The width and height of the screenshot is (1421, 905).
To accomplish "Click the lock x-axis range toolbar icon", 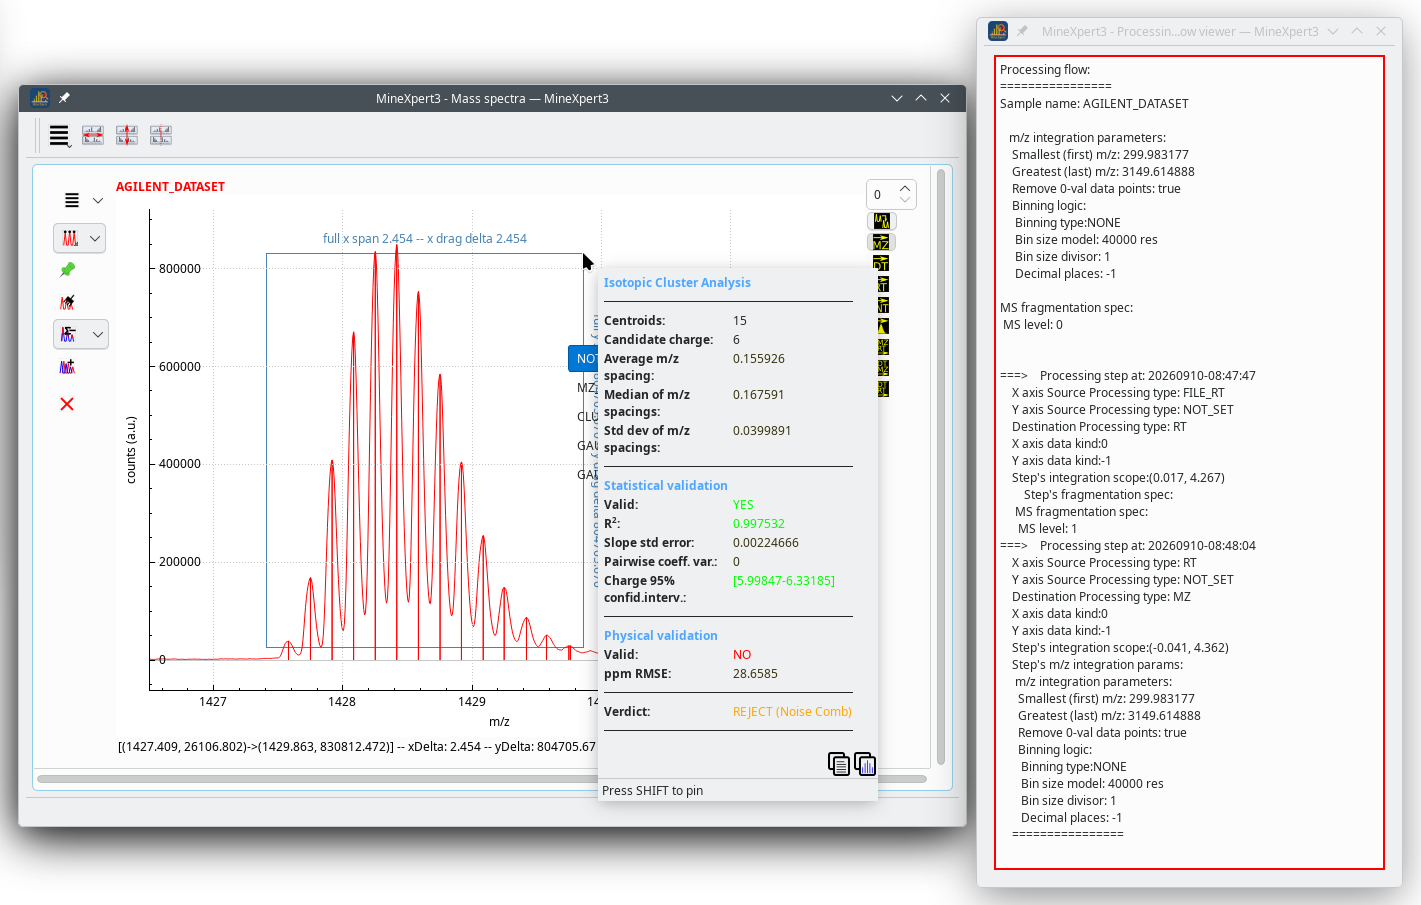I will click(93, 135).
